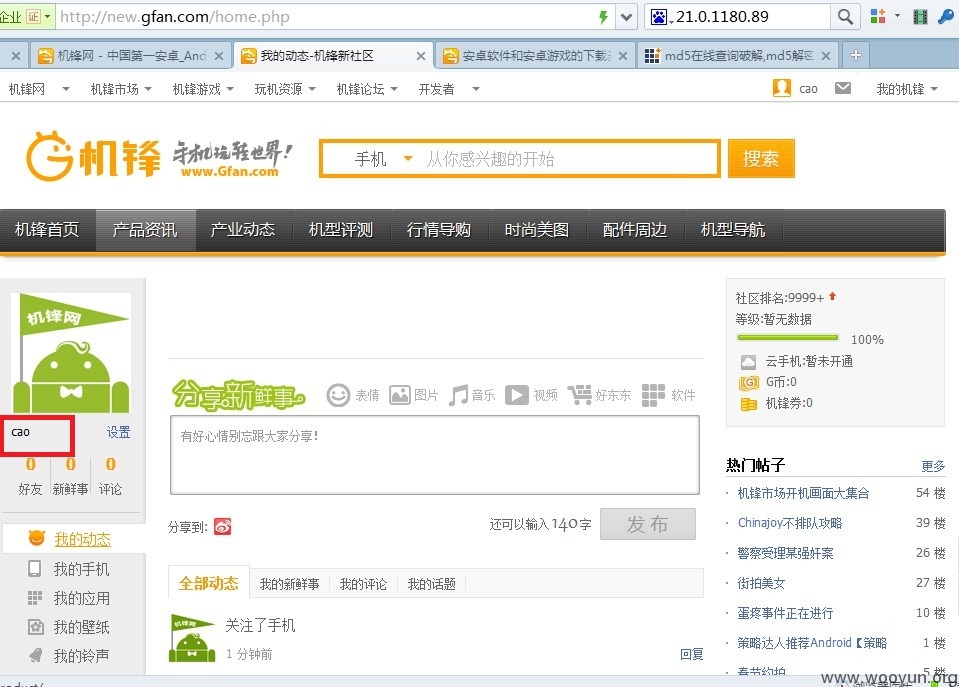Click 更多 beside 热门帖子

pos(933,466)
